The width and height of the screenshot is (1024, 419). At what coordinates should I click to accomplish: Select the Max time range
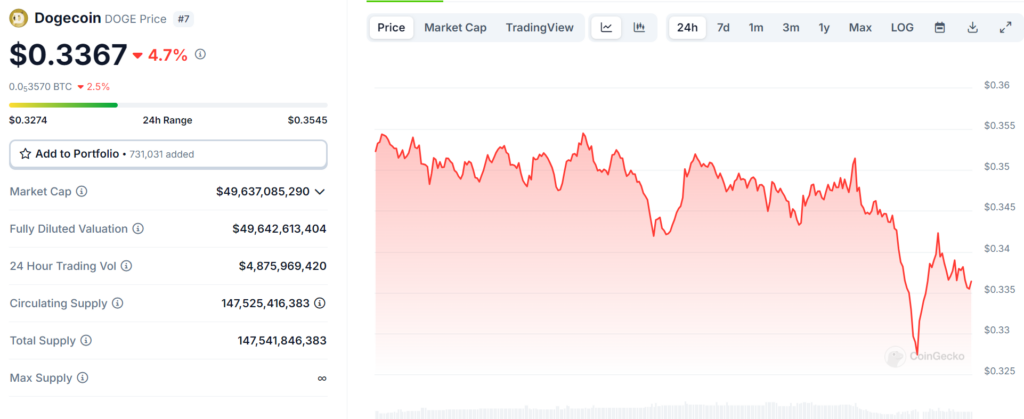point(860,27)
